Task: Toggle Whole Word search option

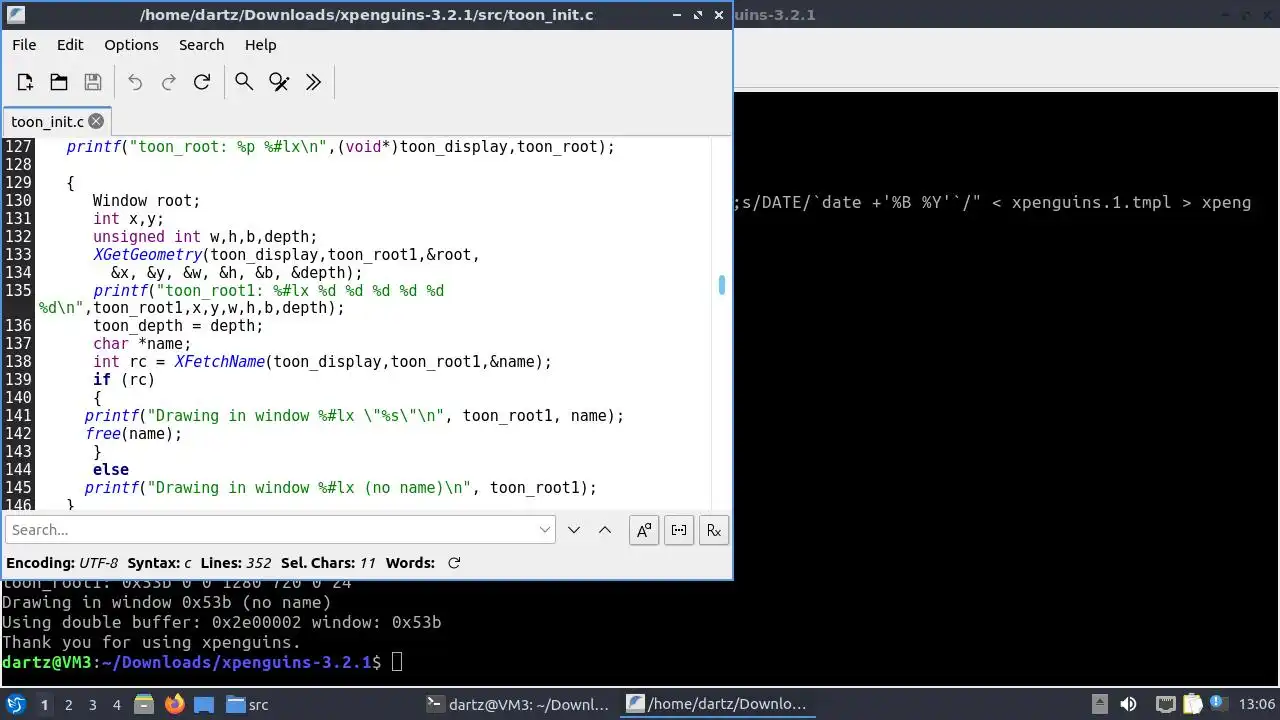Action: tap(679, 530)
